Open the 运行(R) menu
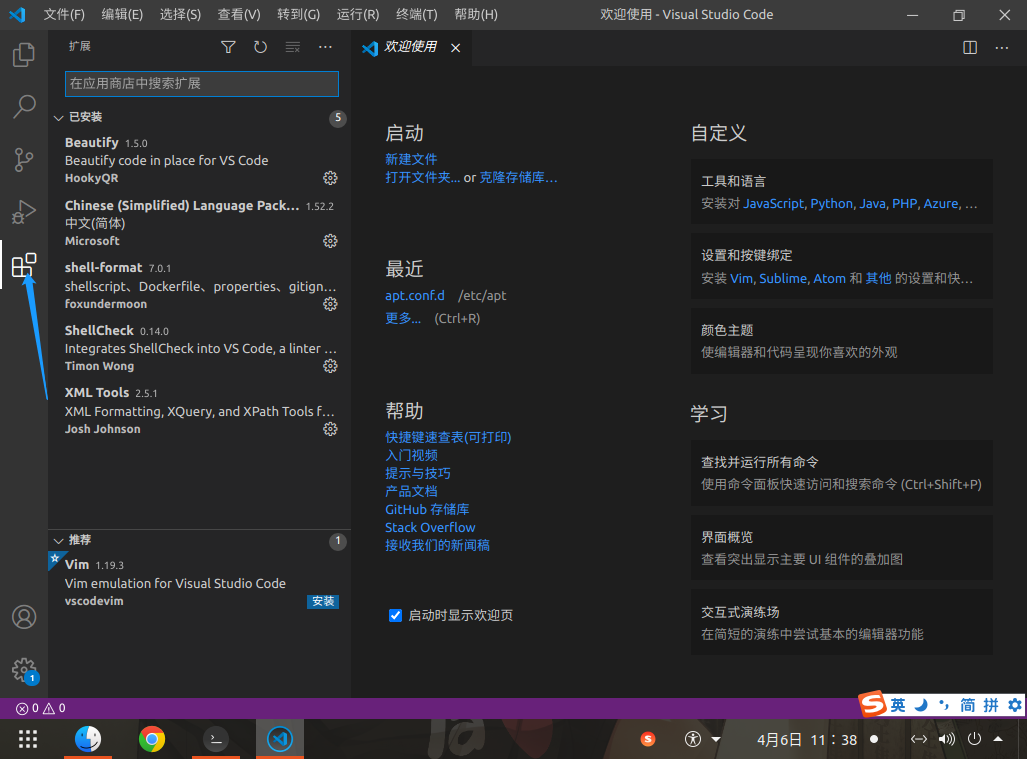This screenshot has width=1027, height=759. click(x=358, y=14)
